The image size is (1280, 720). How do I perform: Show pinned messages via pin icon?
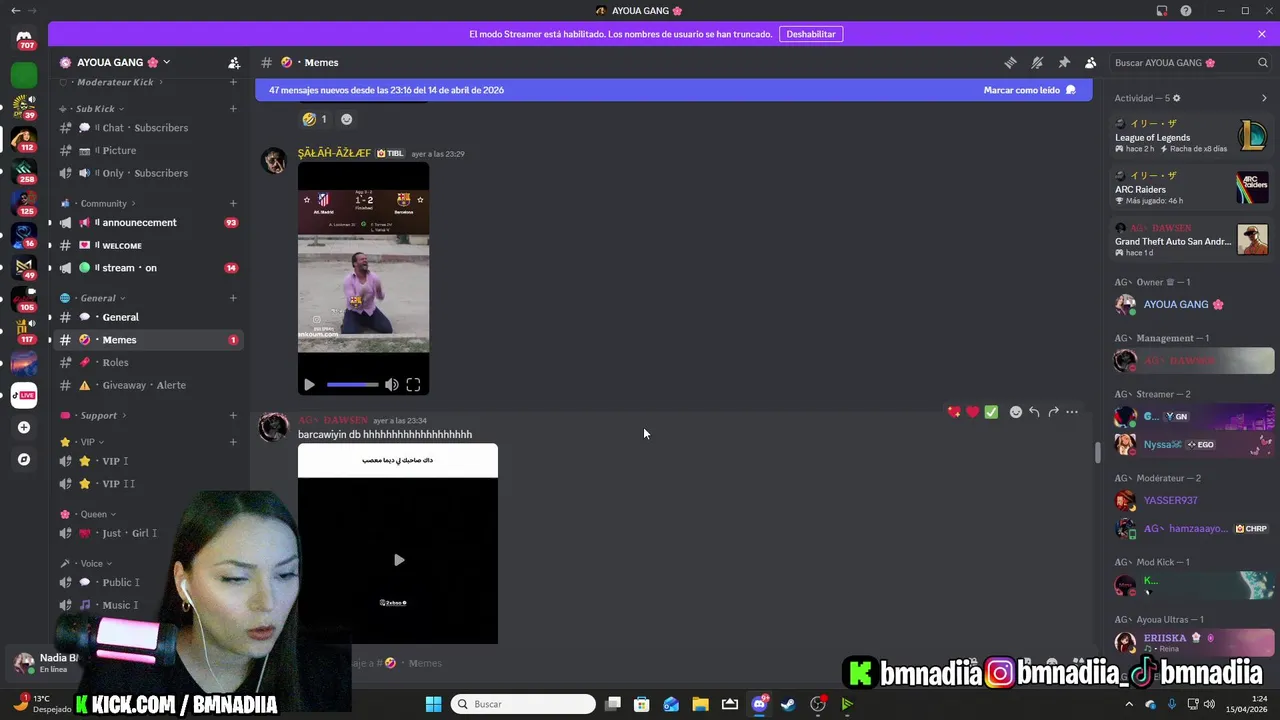click(x=1064, y=62)
